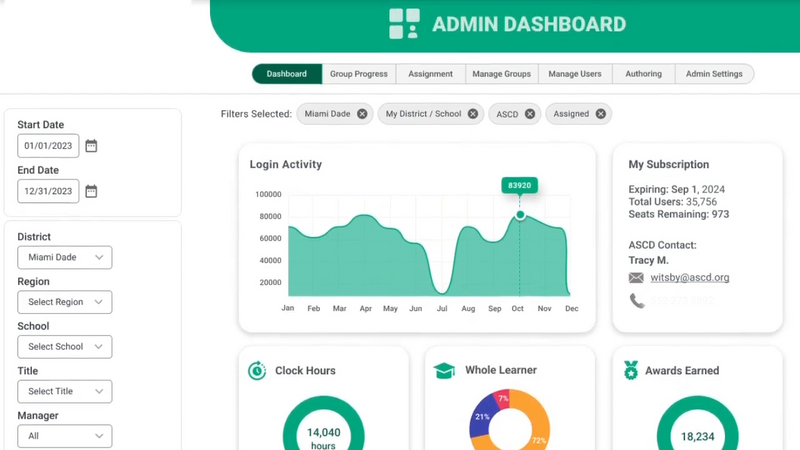Click the 83920 chart tooltip label

pos(519,185)
